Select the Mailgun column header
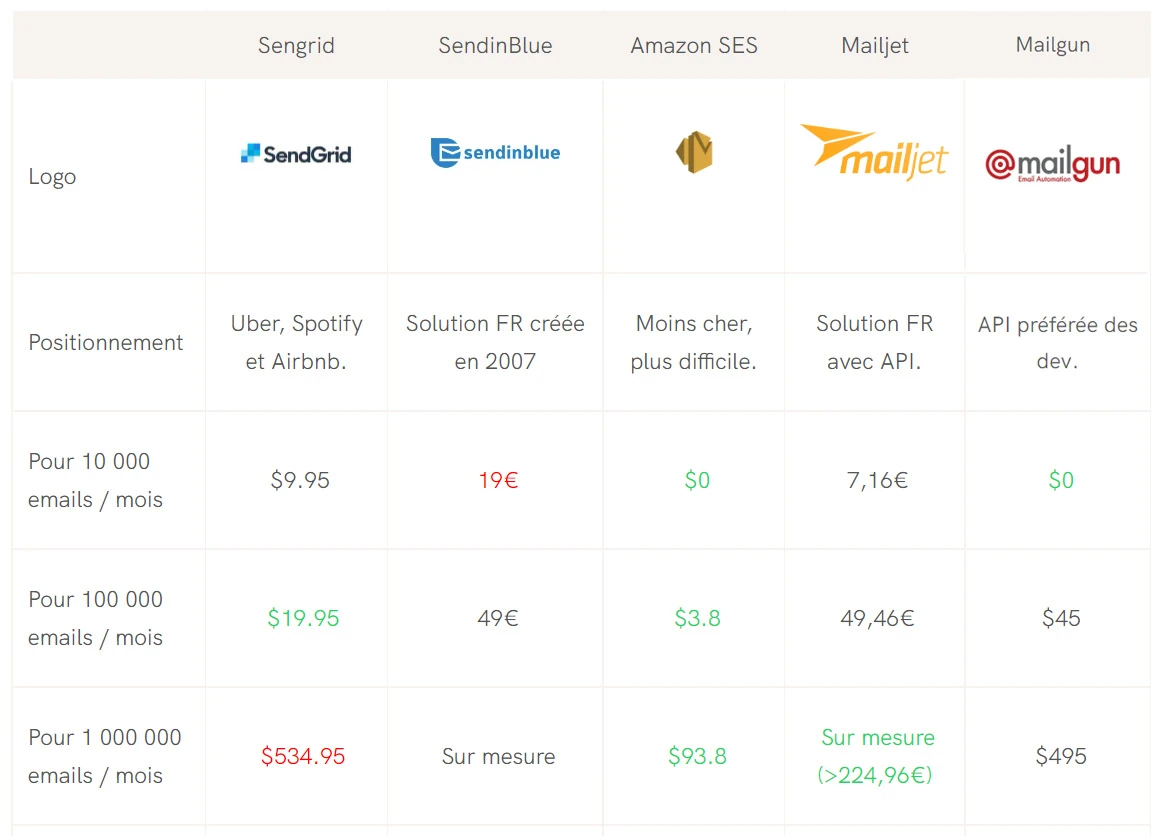 (1053, 45)
